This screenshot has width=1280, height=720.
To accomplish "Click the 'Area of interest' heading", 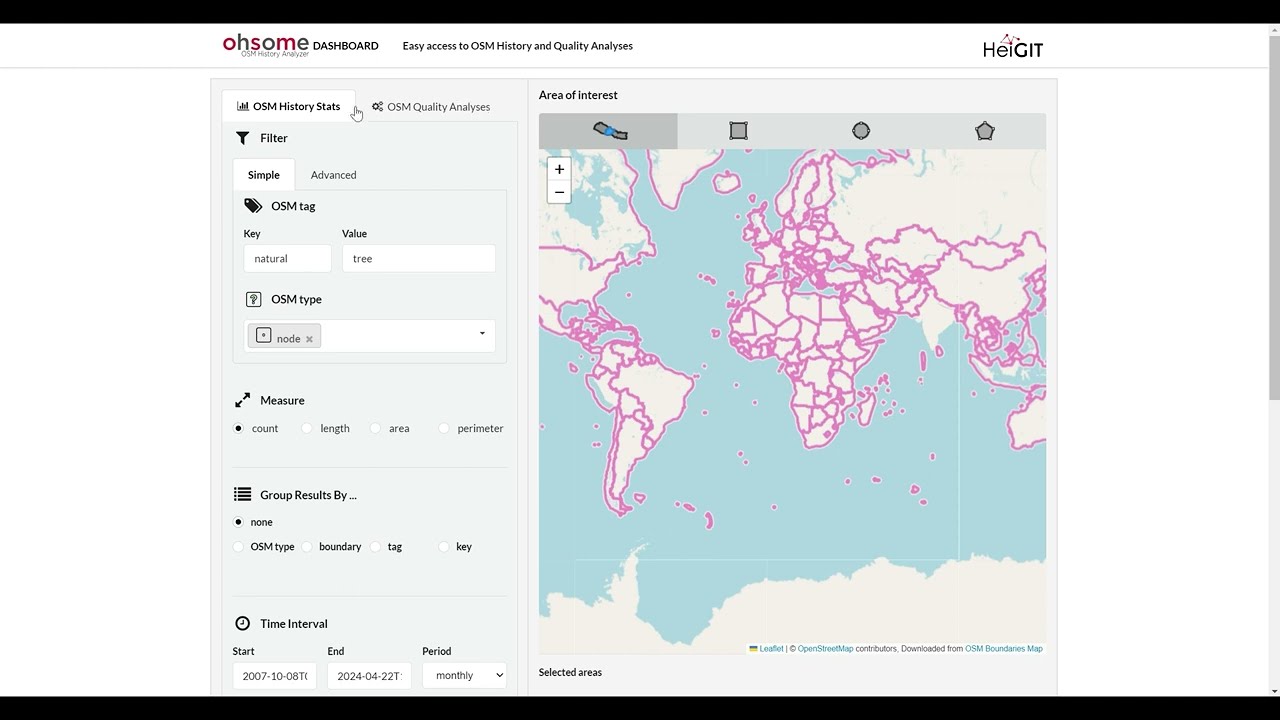I will (578, 95).
